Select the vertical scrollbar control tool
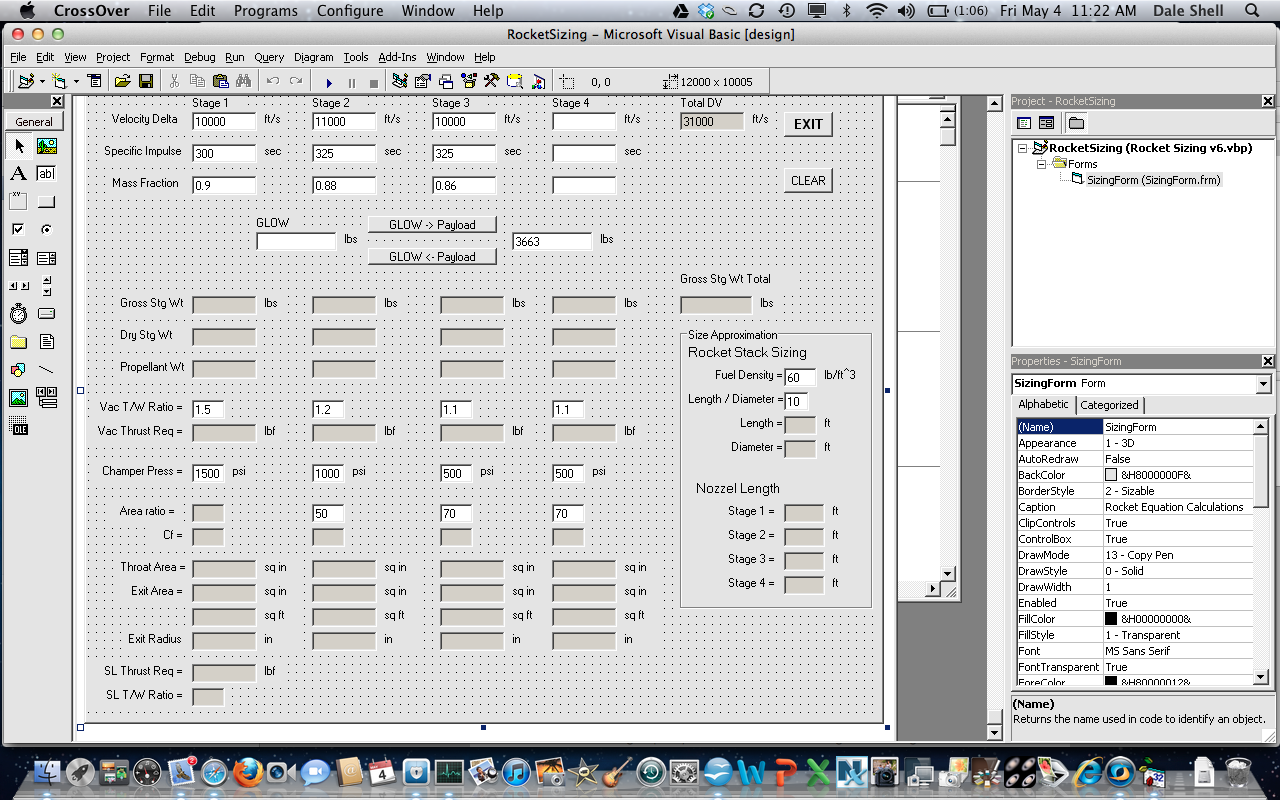This screenshot has width=1280, height=800. pyautogui.click(x=46, y=286)
